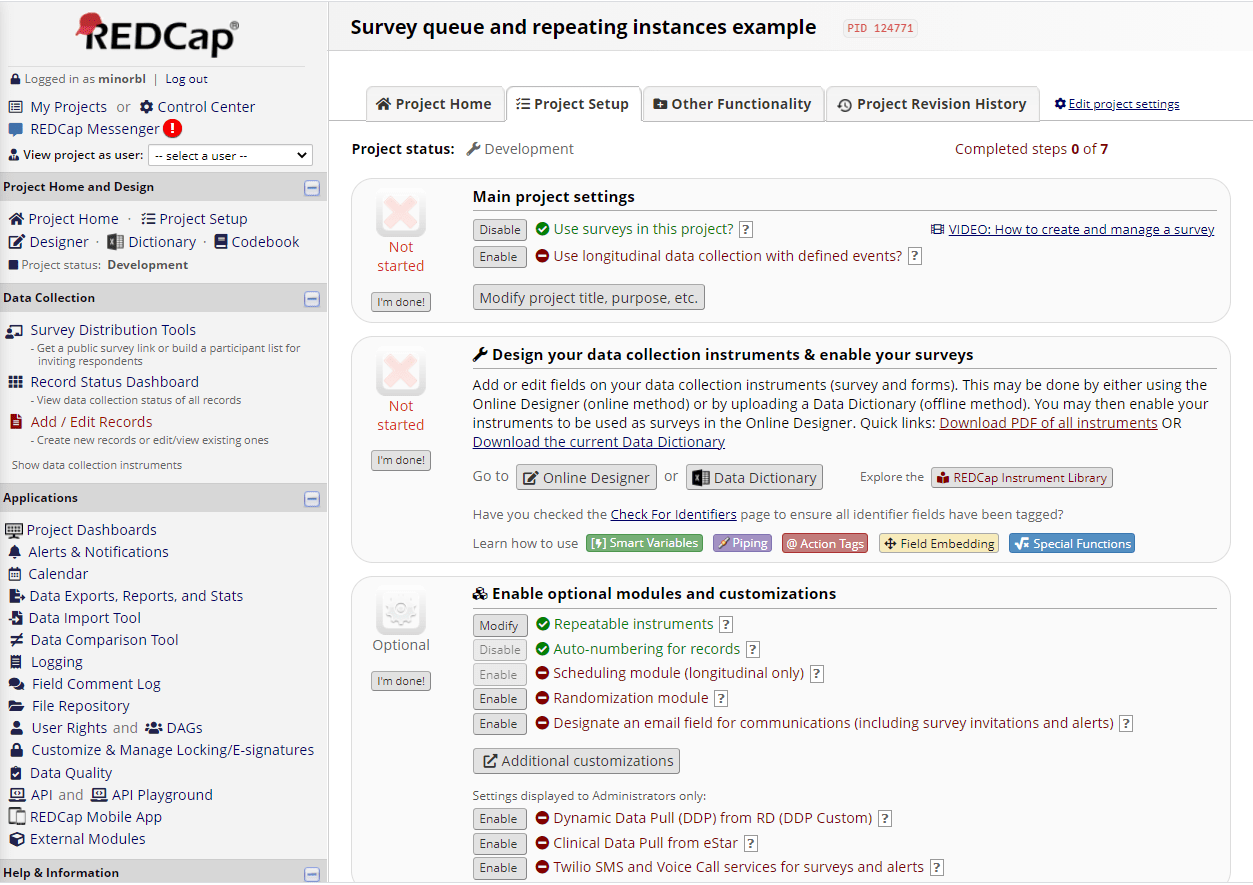
Task: Open the REDCap Instrument Library
Action: [1021, 478]
